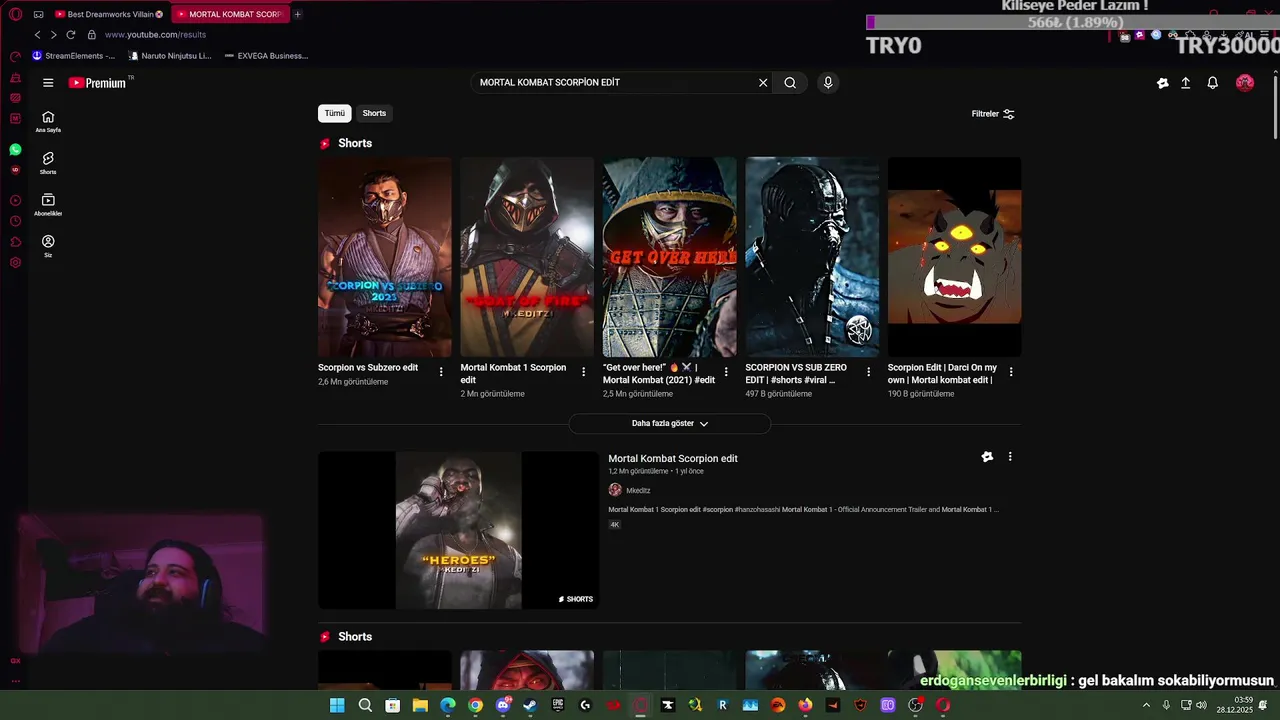Play the "HEROES" Scorpion edit video thumbnail
This screenshot has height=720, width=1280.
(x=458, y=530)
